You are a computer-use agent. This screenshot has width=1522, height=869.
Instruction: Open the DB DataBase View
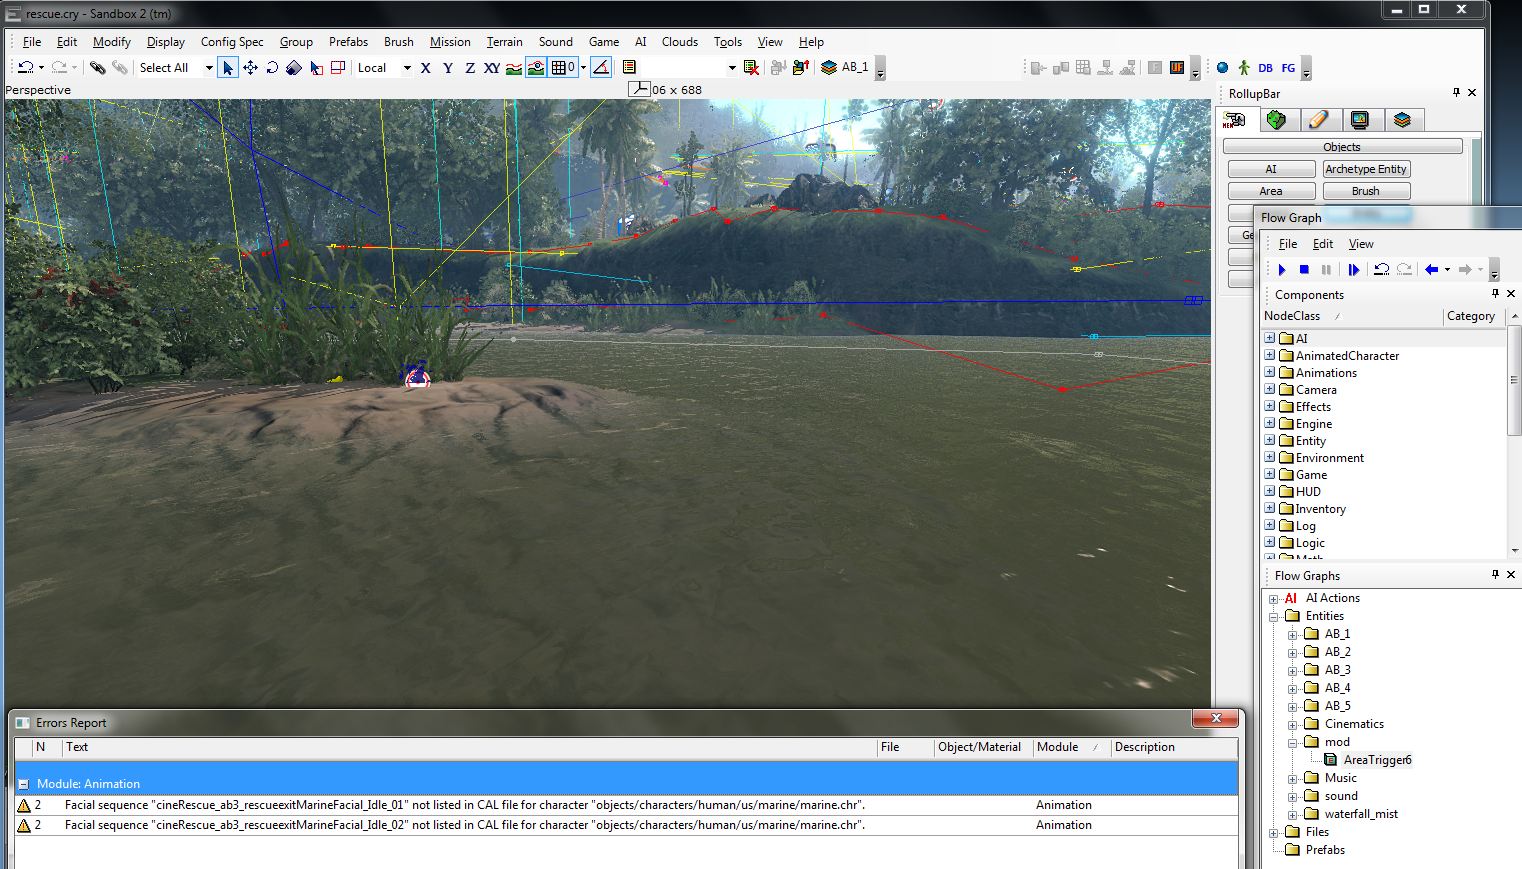(x=1265, y=68)
